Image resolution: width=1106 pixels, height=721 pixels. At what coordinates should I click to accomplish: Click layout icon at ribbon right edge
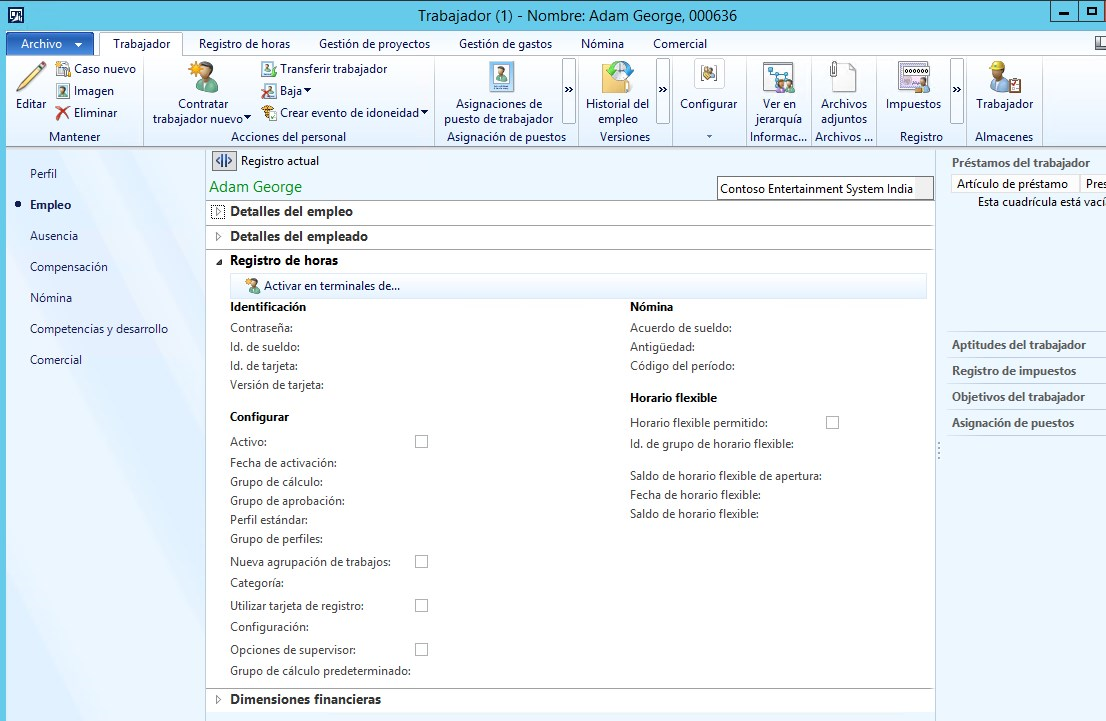click(1100, 43)
